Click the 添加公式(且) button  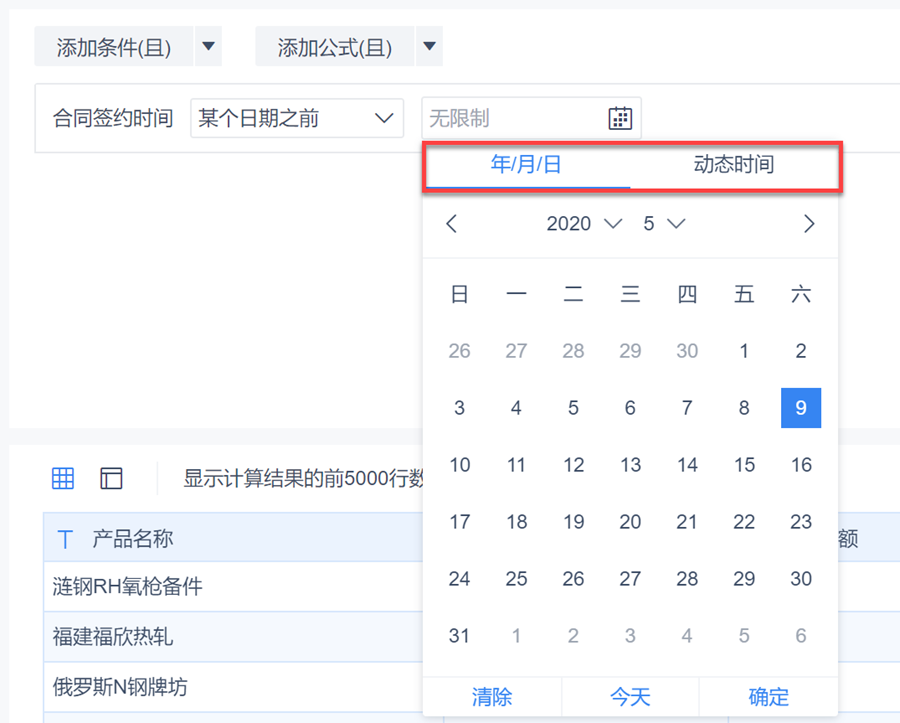(334, 47)
